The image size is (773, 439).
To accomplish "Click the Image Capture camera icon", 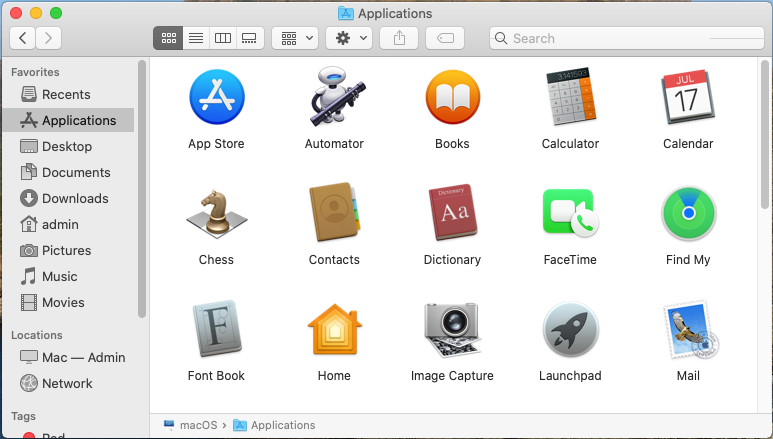I will pos(452,329).
